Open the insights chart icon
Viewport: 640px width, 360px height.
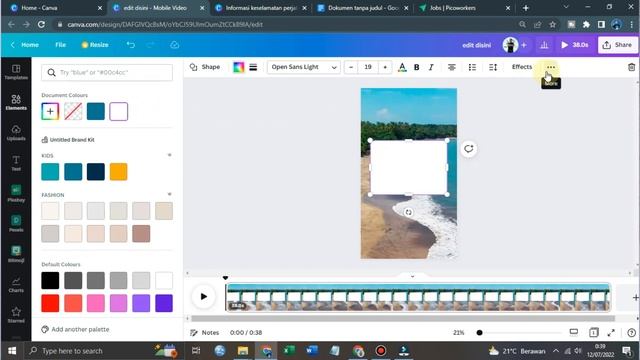coord(544,45)
